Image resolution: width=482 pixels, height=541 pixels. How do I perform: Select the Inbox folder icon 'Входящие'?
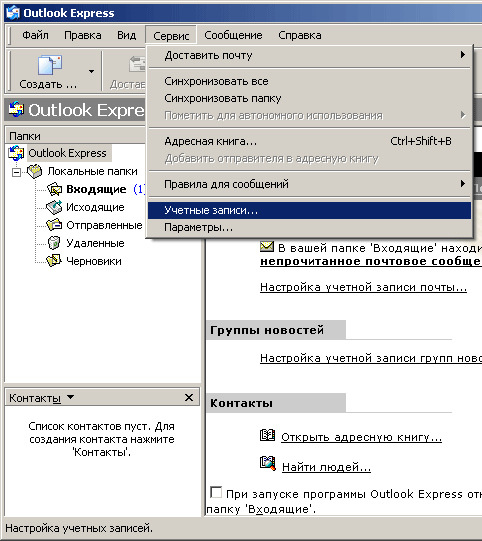tap(54, 189)
